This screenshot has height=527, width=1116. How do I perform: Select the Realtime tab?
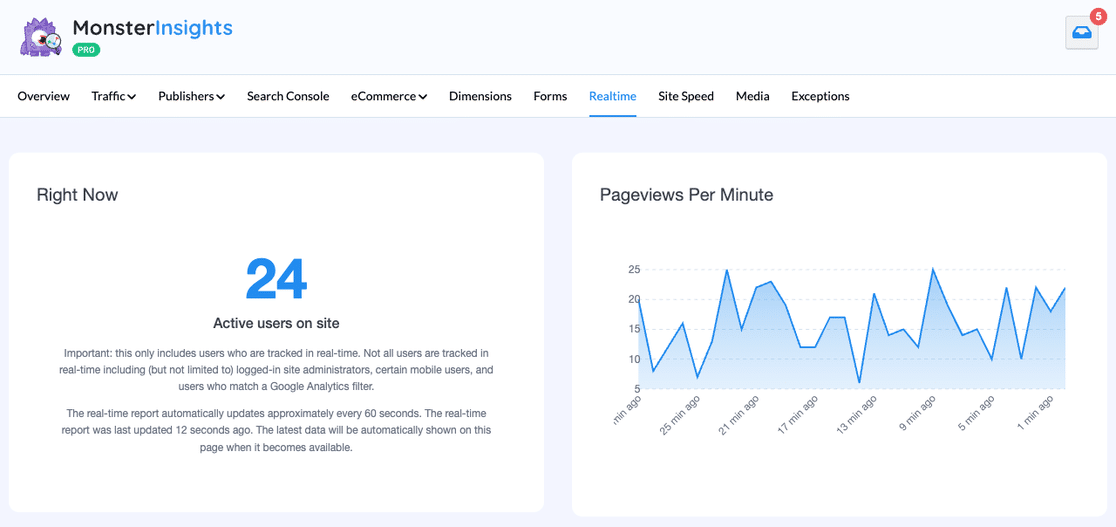(x=613, y=96)
